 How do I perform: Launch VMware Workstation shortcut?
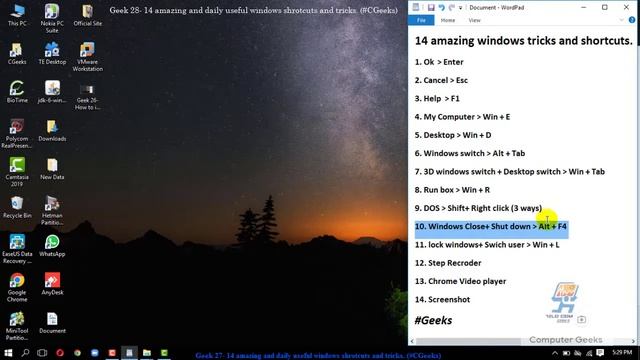tap(87, 57)
